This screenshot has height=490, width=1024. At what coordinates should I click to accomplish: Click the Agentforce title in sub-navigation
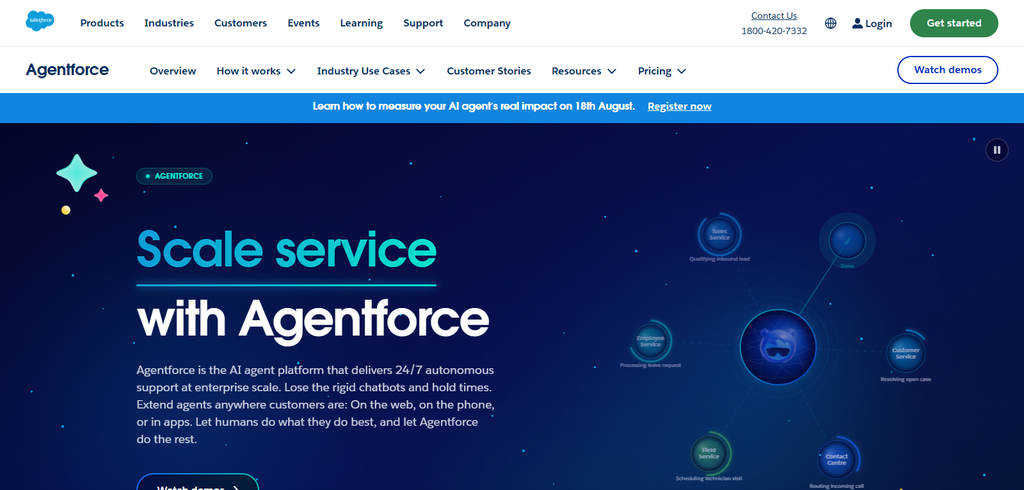point(67,70)
